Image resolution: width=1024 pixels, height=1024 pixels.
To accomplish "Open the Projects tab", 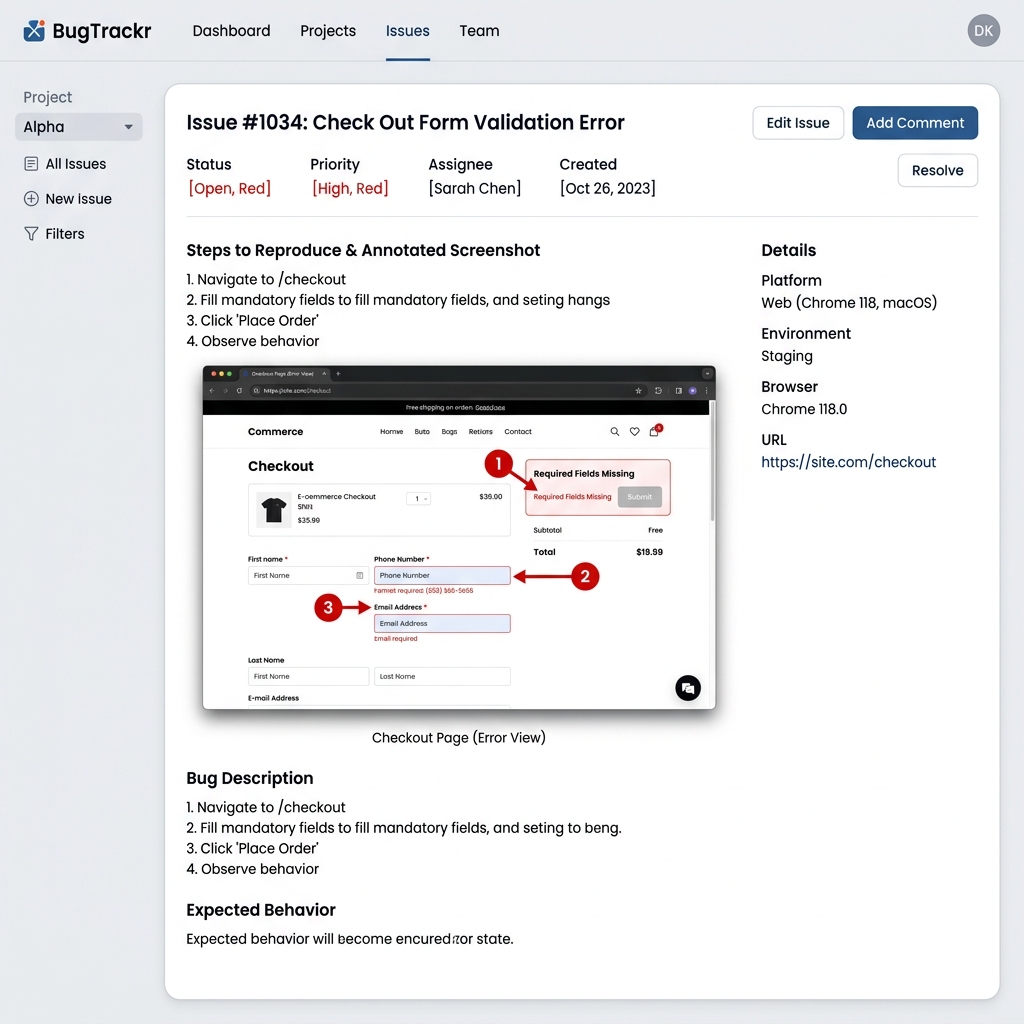I will pos(328,31).
